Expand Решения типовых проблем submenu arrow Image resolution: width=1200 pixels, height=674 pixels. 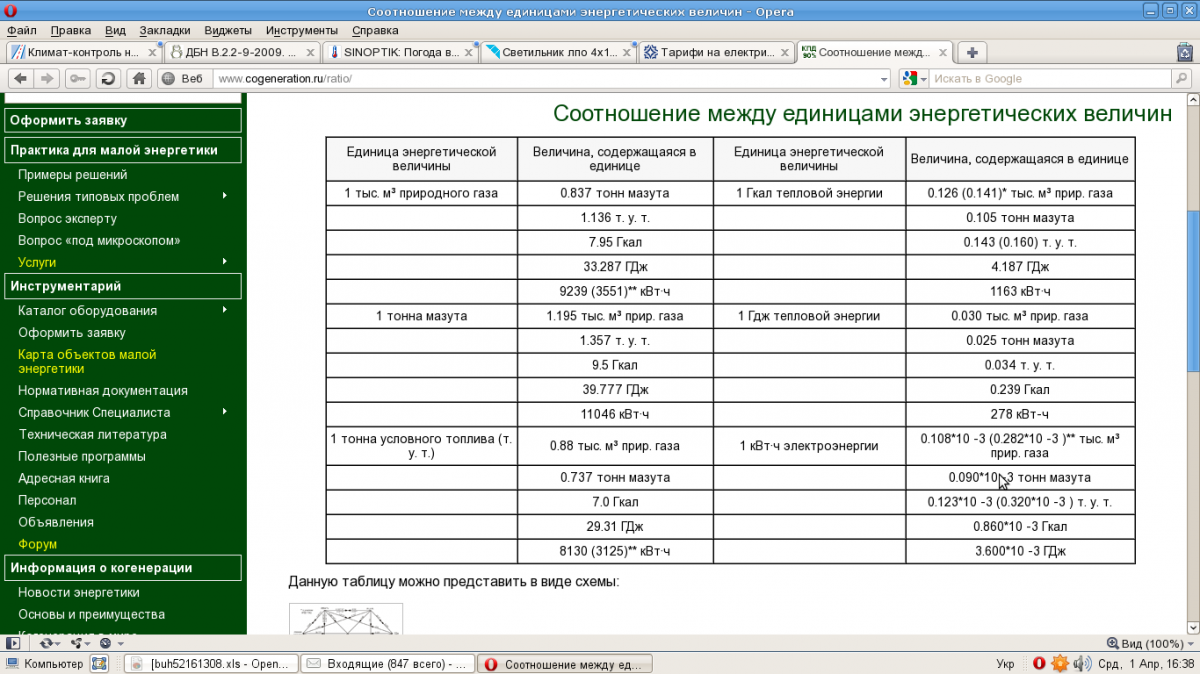click(225, 196)
